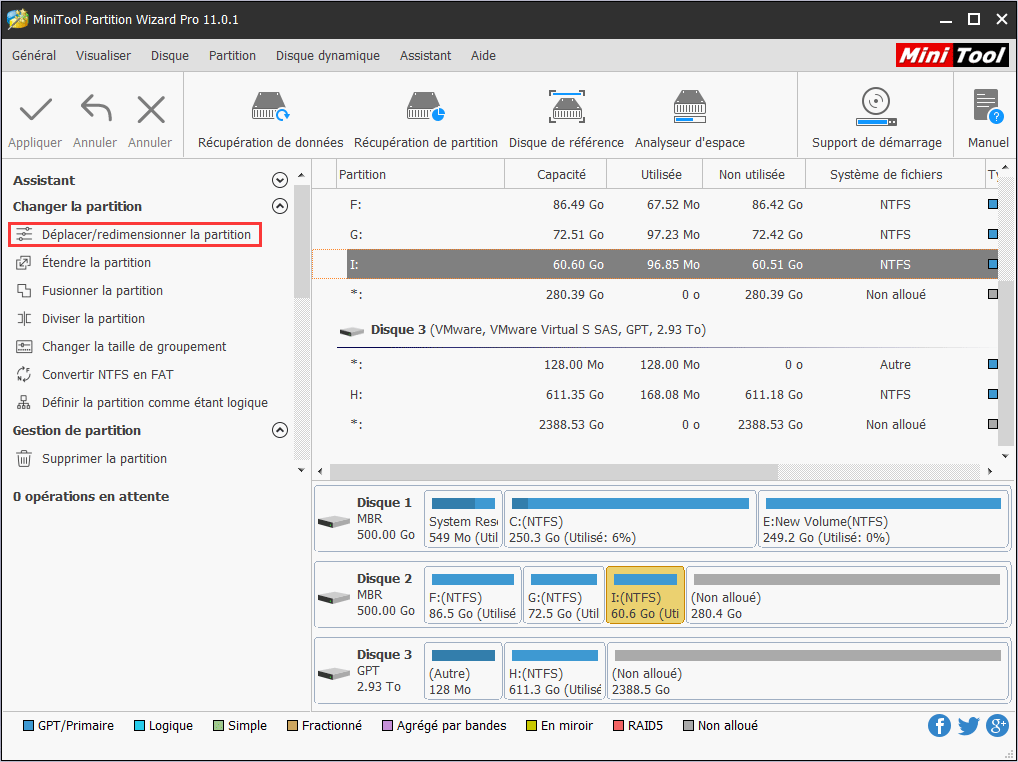Click the GPT/Primaire legend swatch
The width and height of the screenshot is (1018, 762).
[x=28, y=726]
